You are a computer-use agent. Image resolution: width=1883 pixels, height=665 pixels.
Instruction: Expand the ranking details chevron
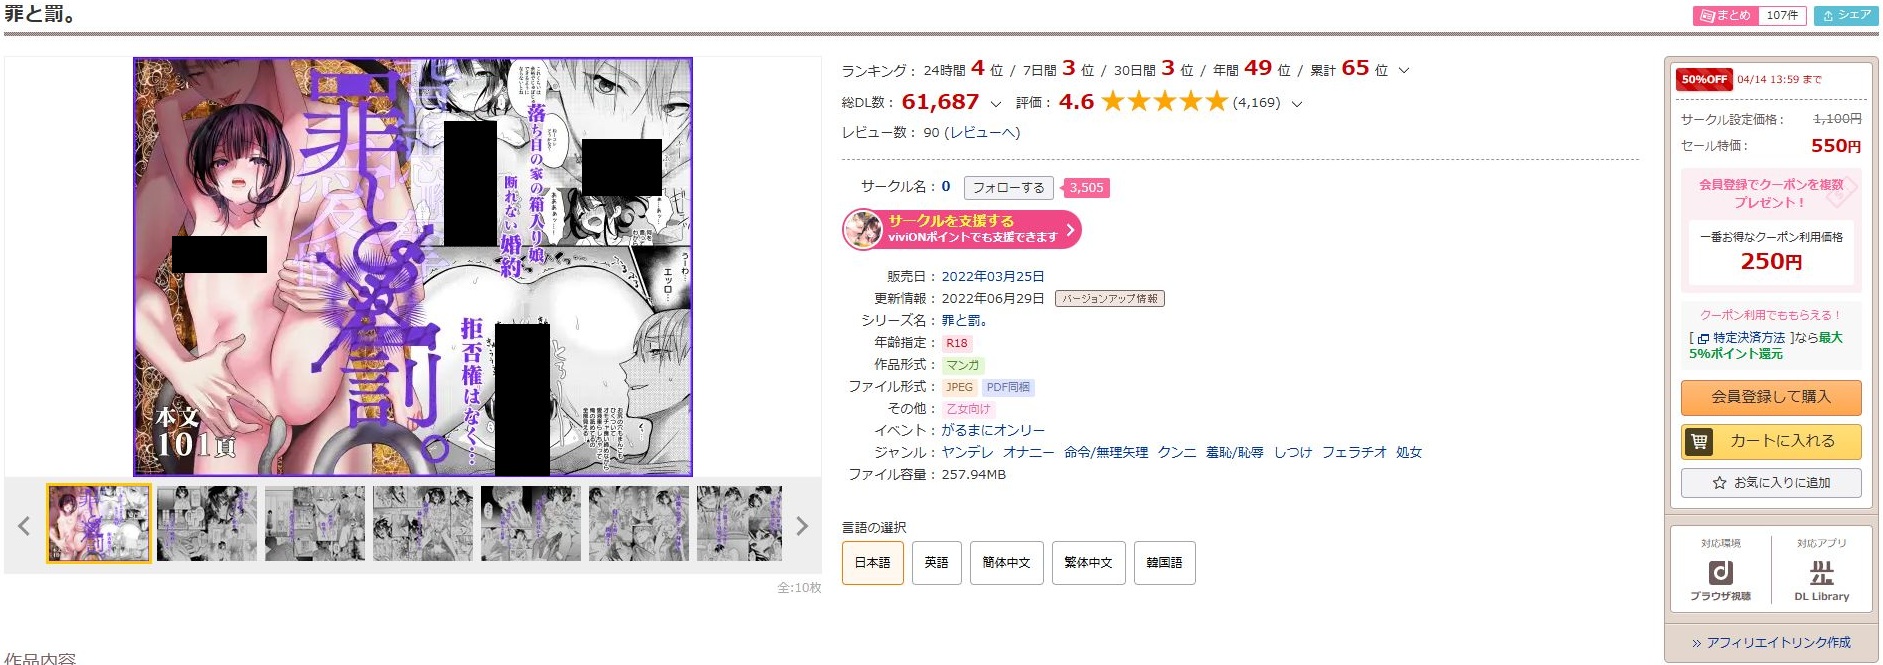[1403, 70]
